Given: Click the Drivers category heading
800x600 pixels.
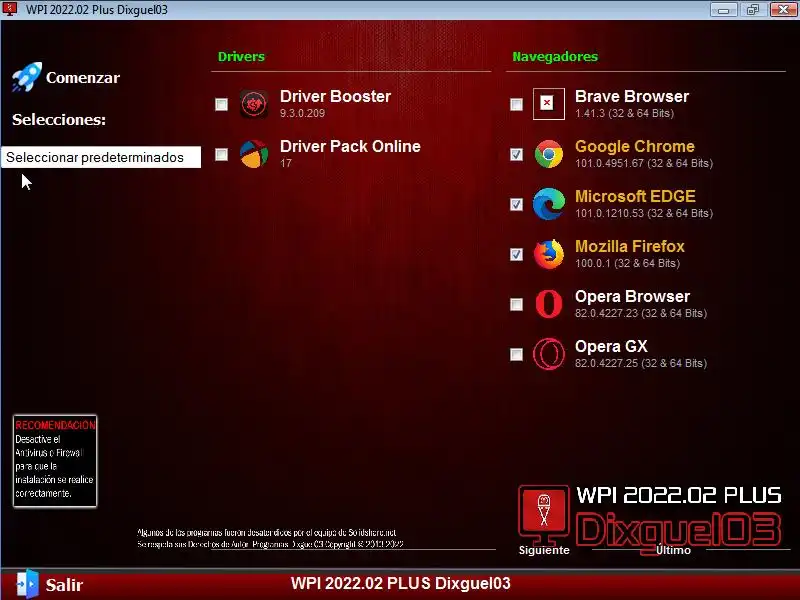Looking at the screenshot, I should 241,56.
